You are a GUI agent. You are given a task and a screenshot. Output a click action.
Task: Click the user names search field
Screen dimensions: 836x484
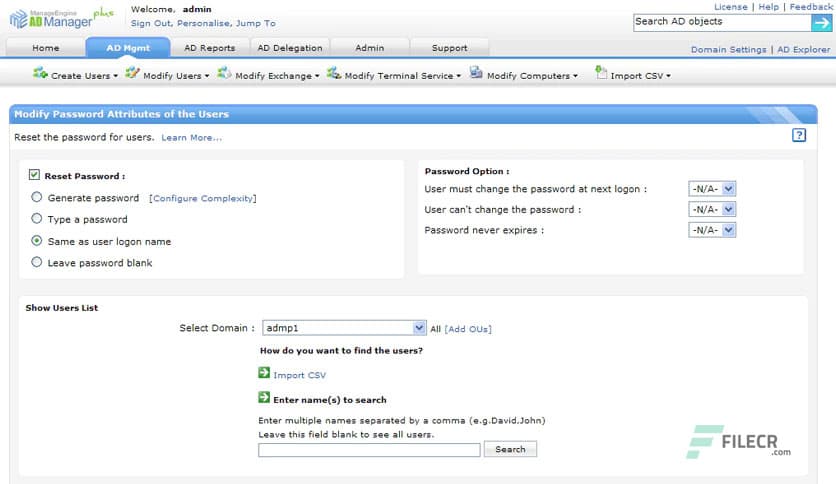pyautogui.click(x=369, y=450)
